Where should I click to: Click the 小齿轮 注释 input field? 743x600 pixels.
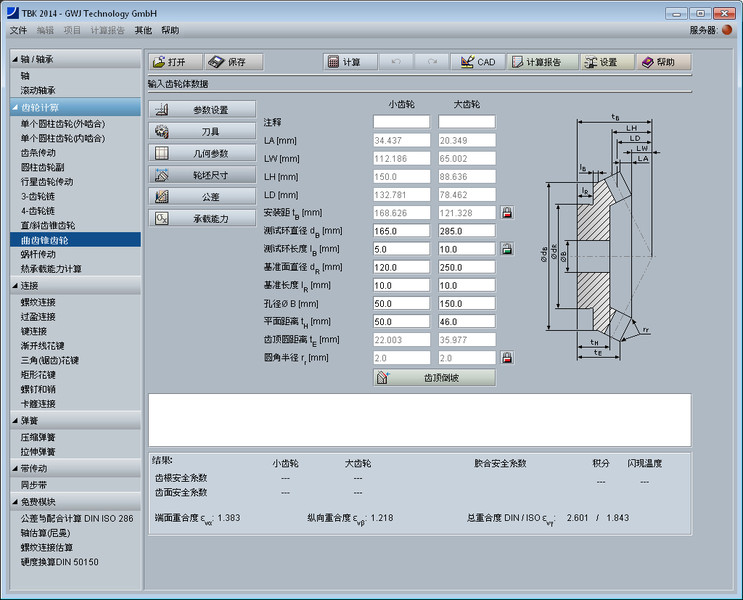[401, 122]
